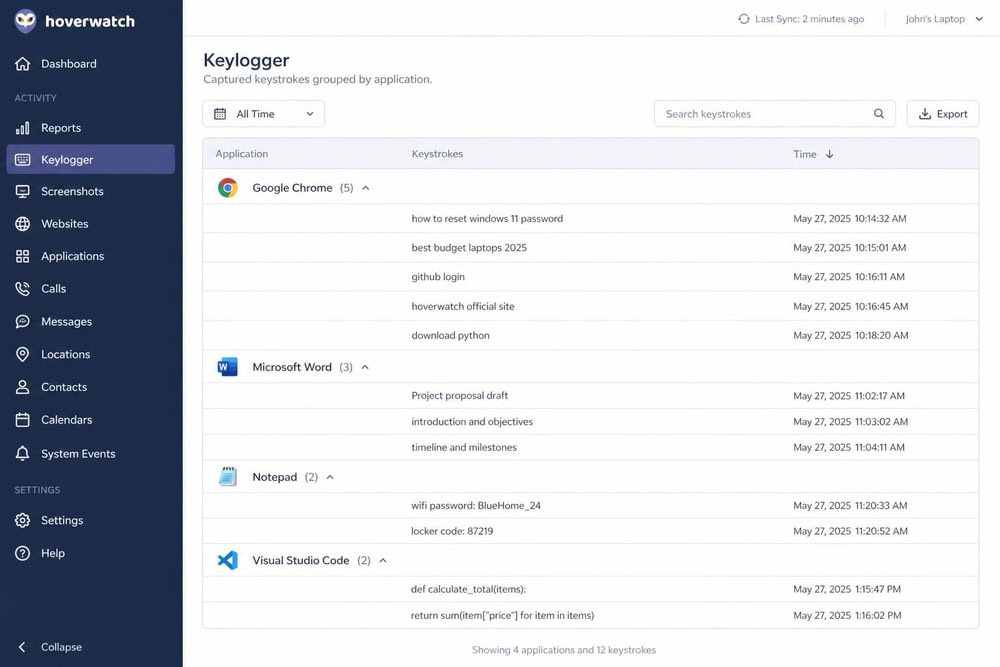Image resolution: width=1000 pixels, height=667 pixels.
Task: Collapse the Visual Studio Code group chevron
Action: (x=383, y=561)
